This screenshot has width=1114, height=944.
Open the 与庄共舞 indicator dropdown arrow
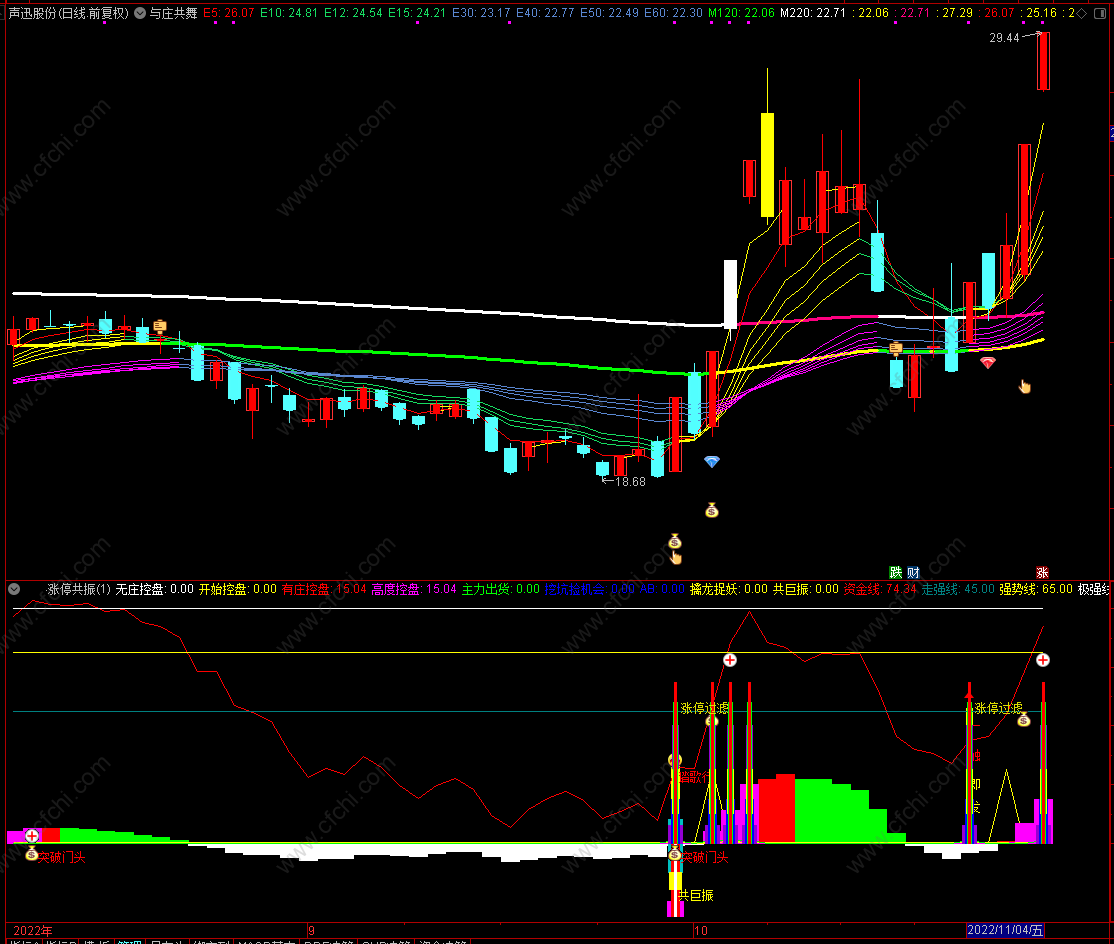click(x=140, y=13)
